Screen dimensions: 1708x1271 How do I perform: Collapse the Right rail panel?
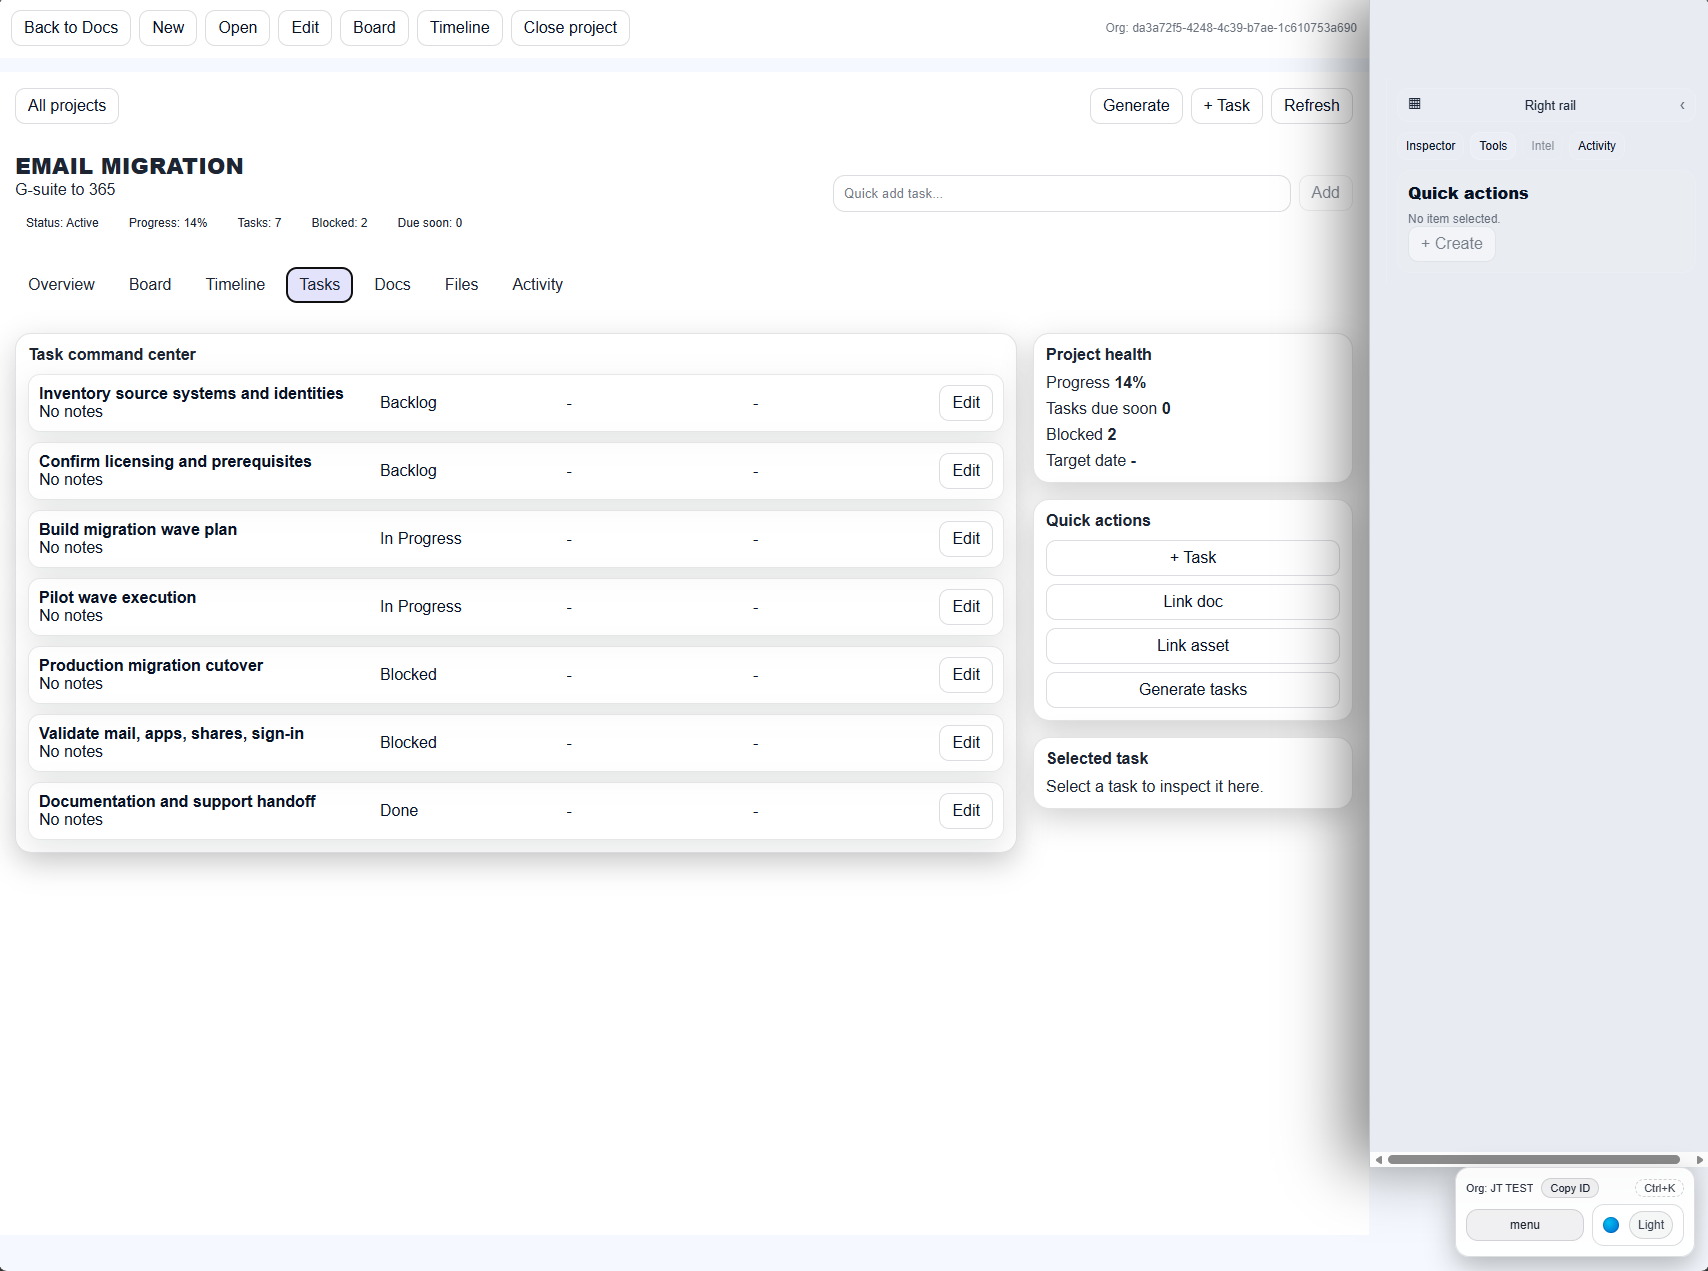click(1682, 105)
